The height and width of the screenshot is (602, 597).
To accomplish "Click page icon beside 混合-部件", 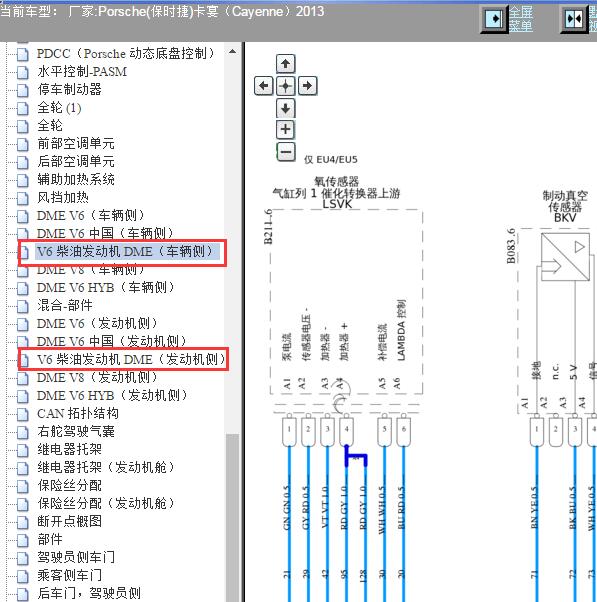I will [22, 306].
